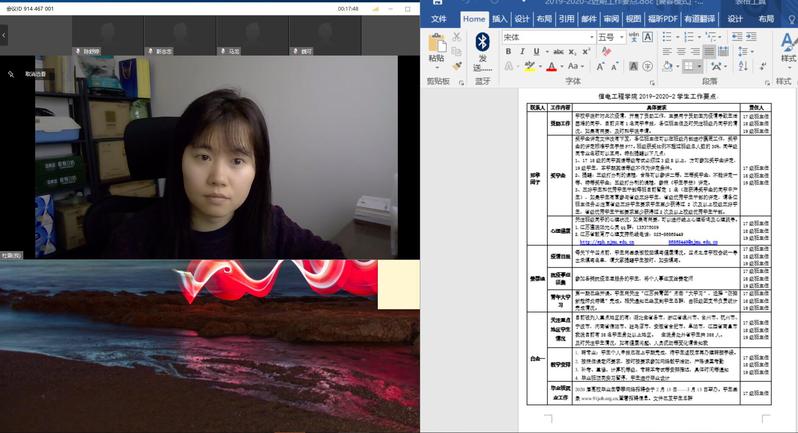Click the unpin video (取消固定) icon
The height and width of the screenshot is (433, 798).
11,74
